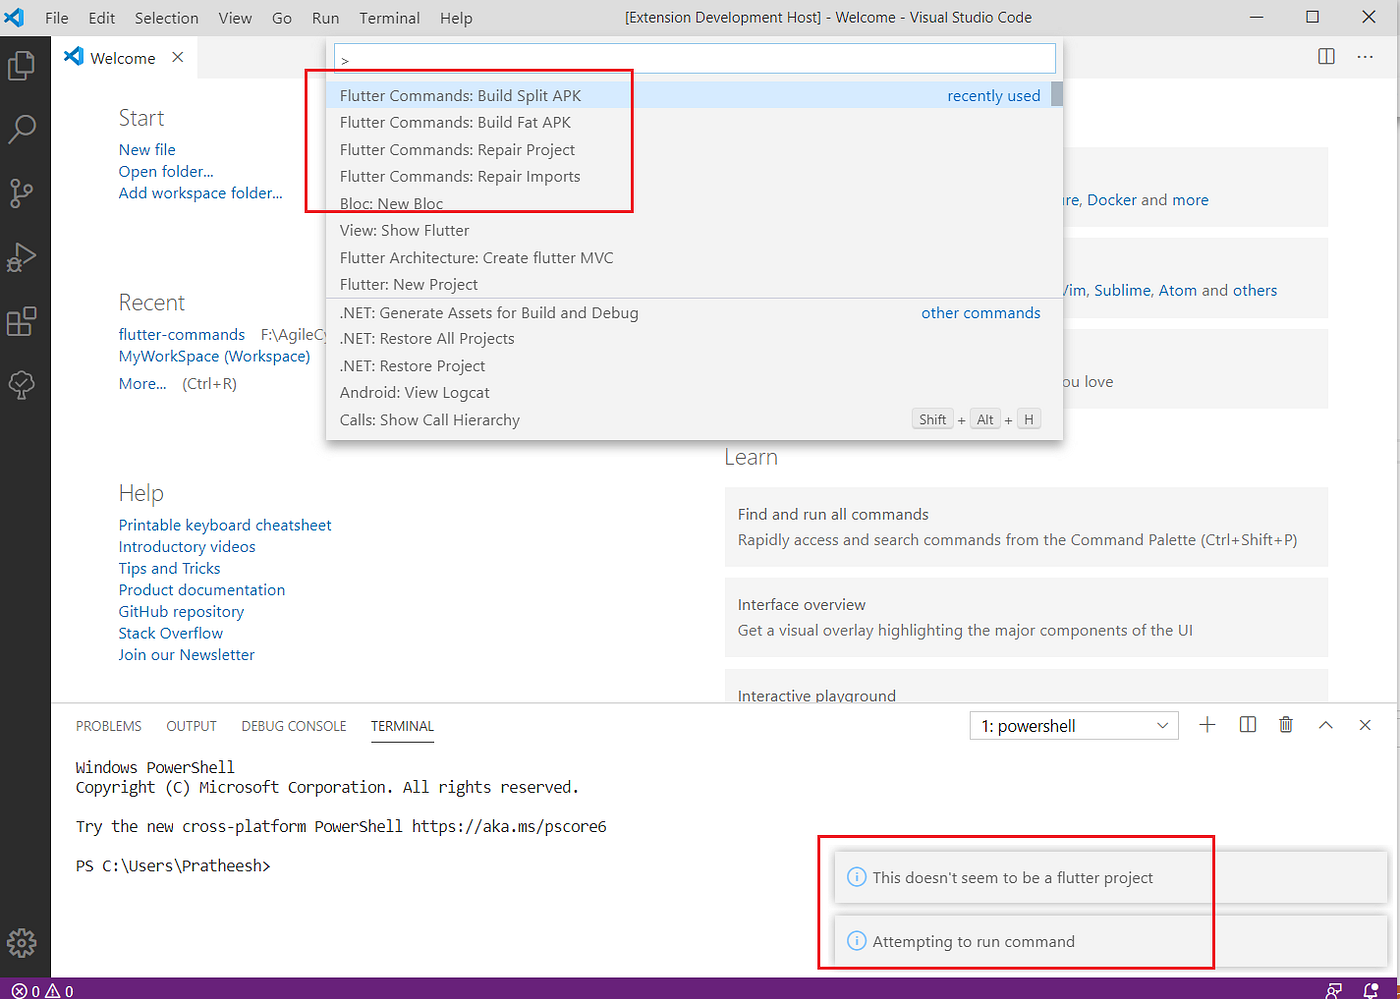Select the Run and Debug icon

point(22,257)
